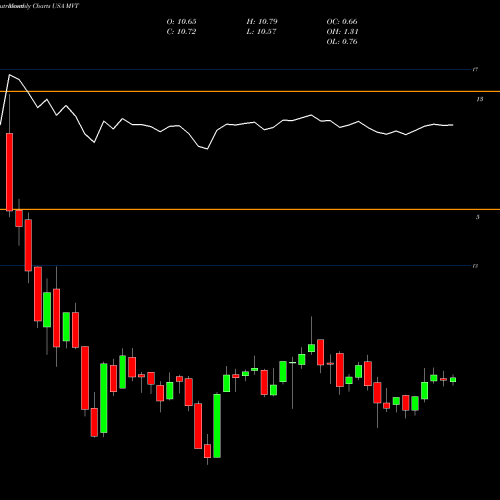Click the OL: 0.76 reading
Image resolution: width=500 pixels, height=500 pixels.
point(342,42)
